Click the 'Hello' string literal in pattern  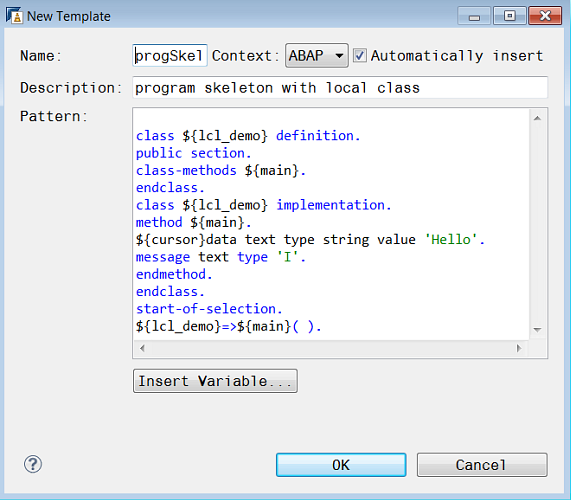tap(451, 240)
